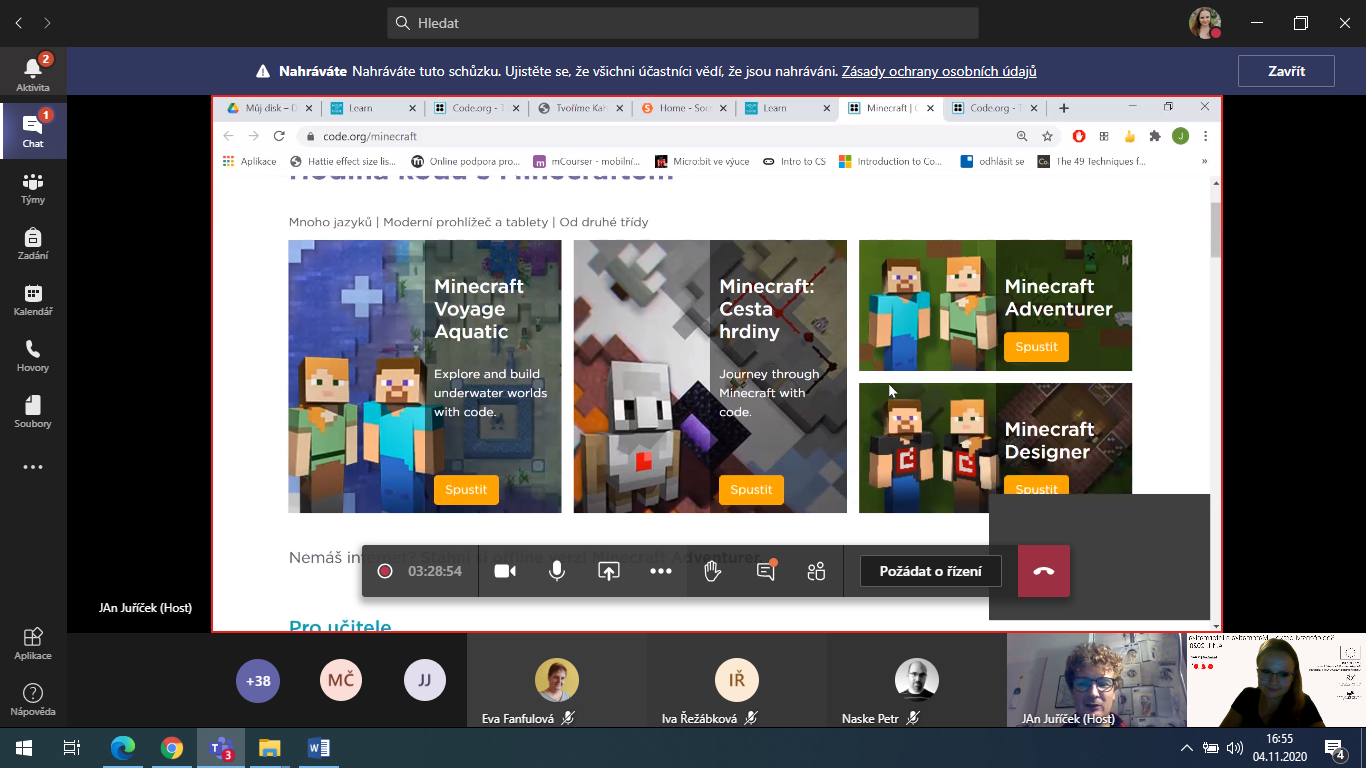Open Zásady ochrany osobních údajů link
The height and width of the screenshot is (768, 1366).
tap(939, 71)
